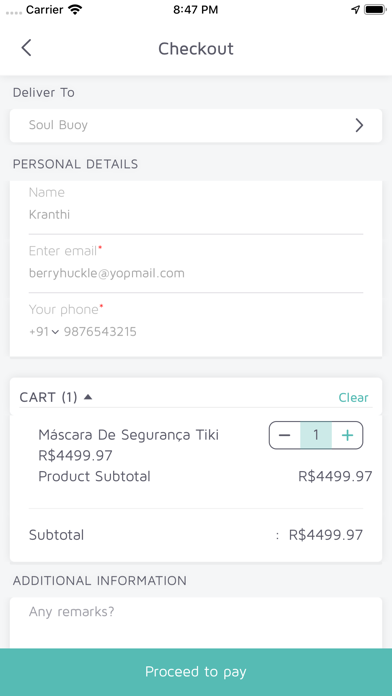Select the Deliver To Soul Buoy row
The width and height of the screenshot is (392, 696).
pos(196,126)
